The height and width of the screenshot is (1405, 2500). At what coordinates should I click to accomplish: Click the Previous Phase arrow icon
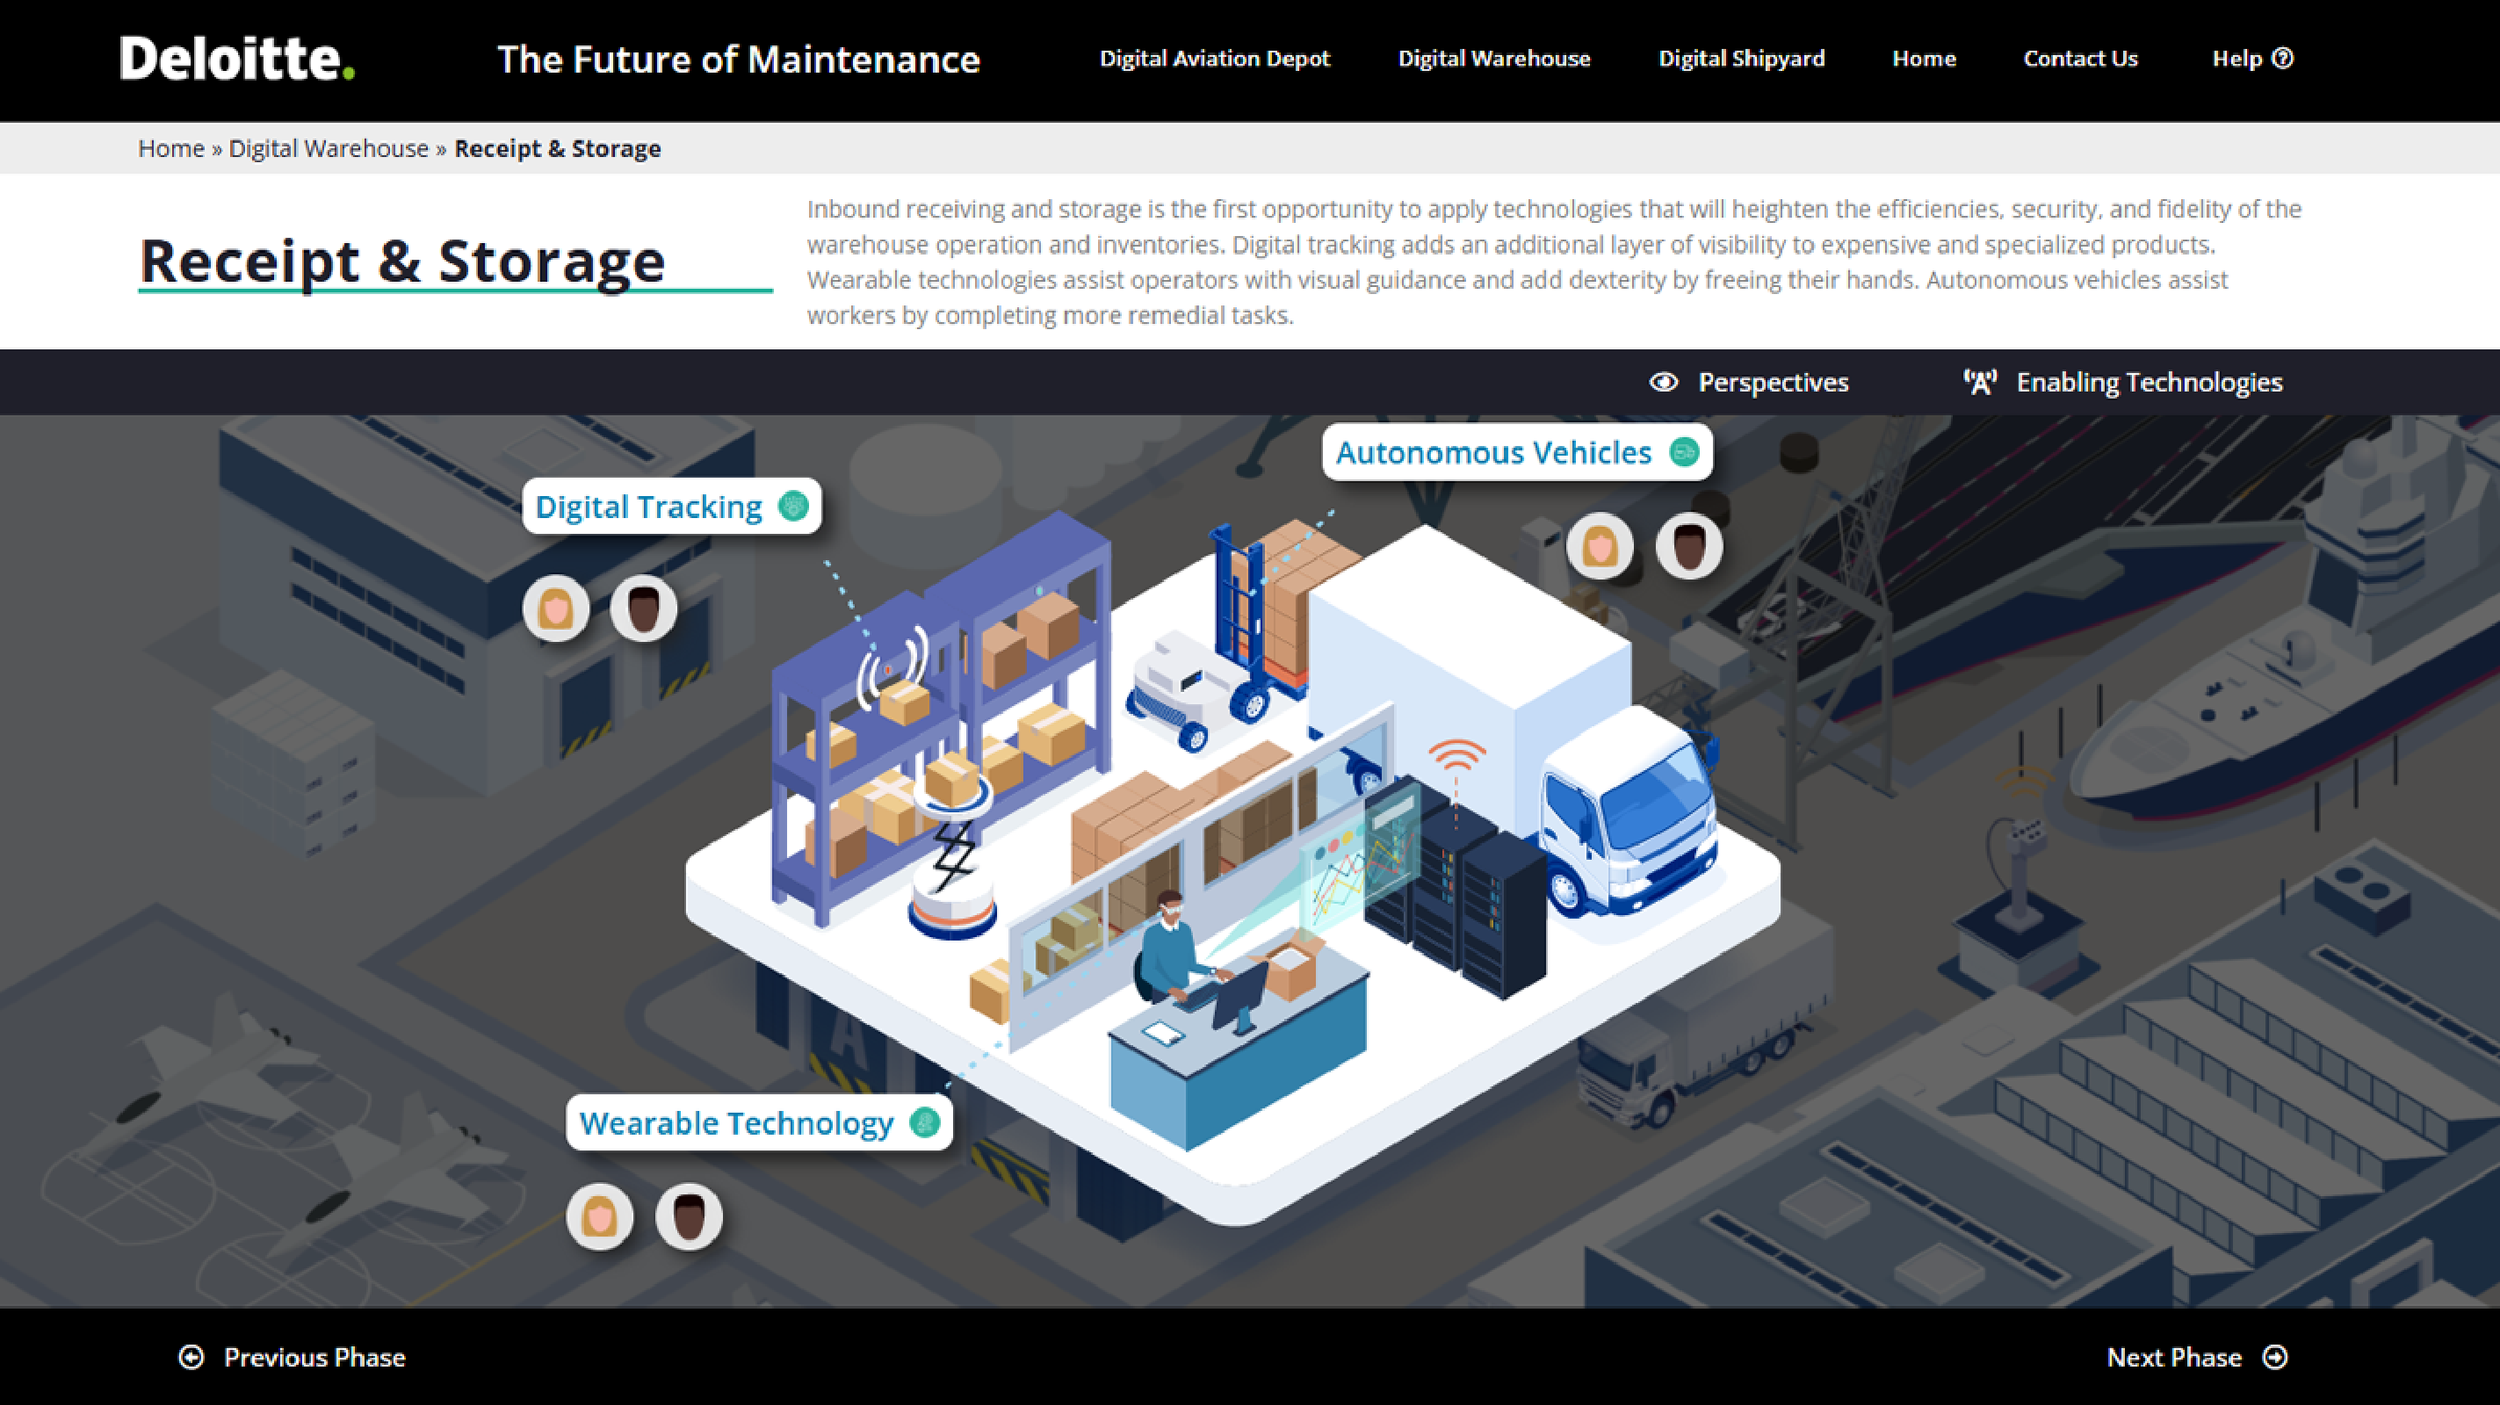tap(191, 1357)
